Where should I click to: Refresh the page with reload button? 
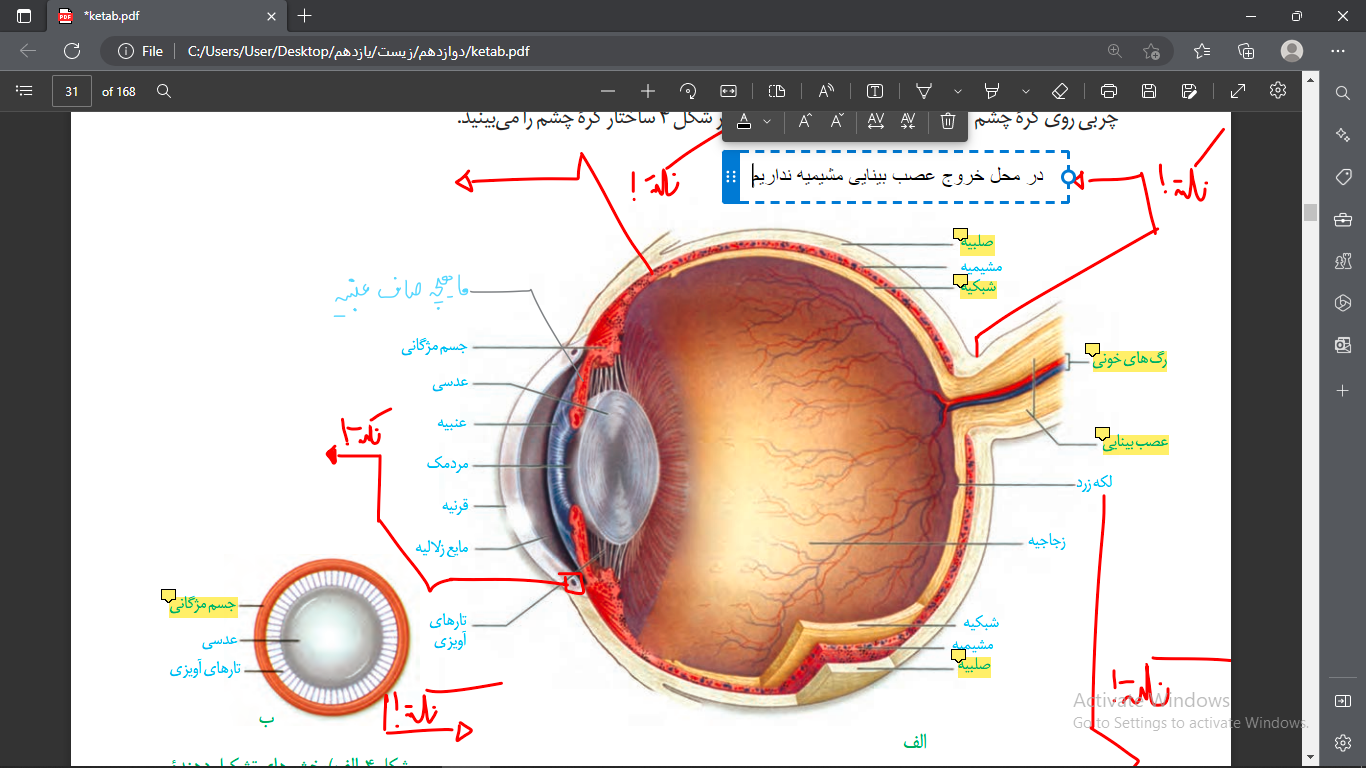click(x=72, y=51)
